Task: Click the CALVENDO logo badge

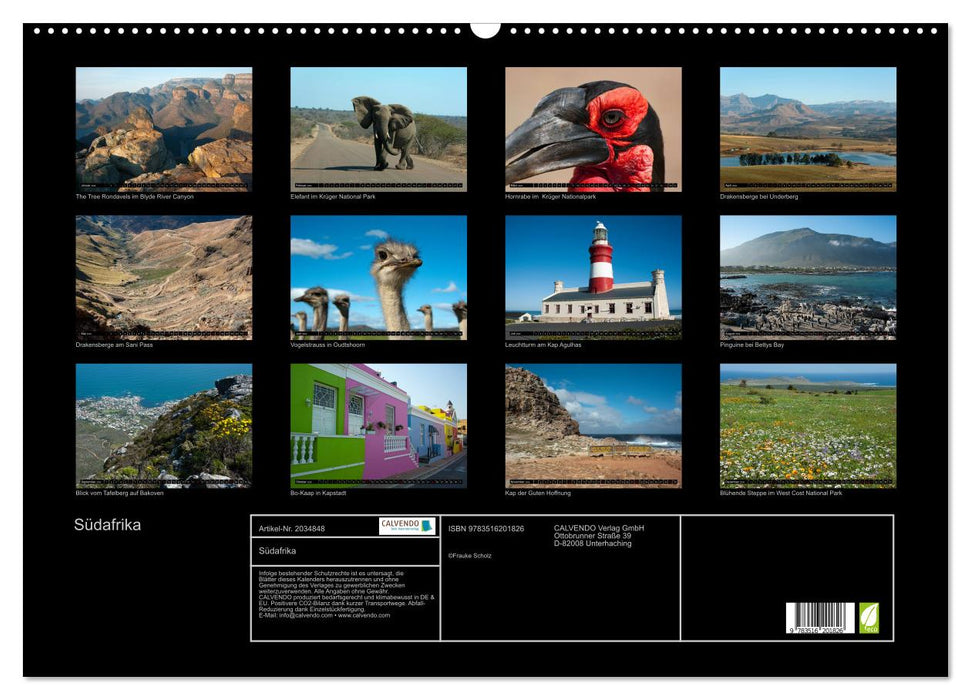Action: (407, 526)
